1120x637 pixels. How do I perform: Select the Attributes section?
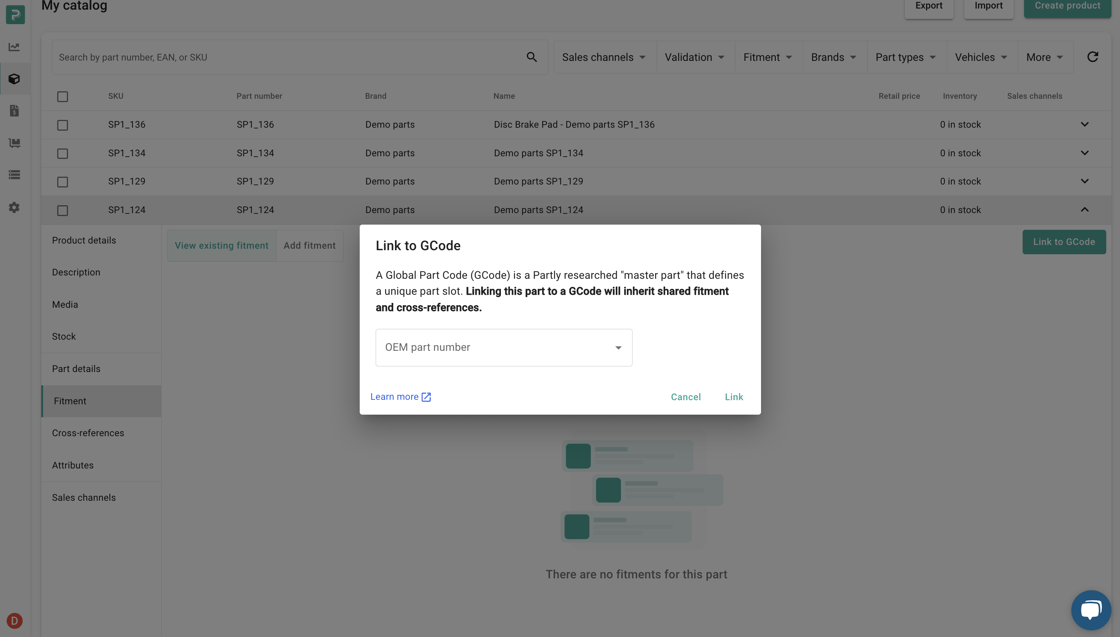101,466
